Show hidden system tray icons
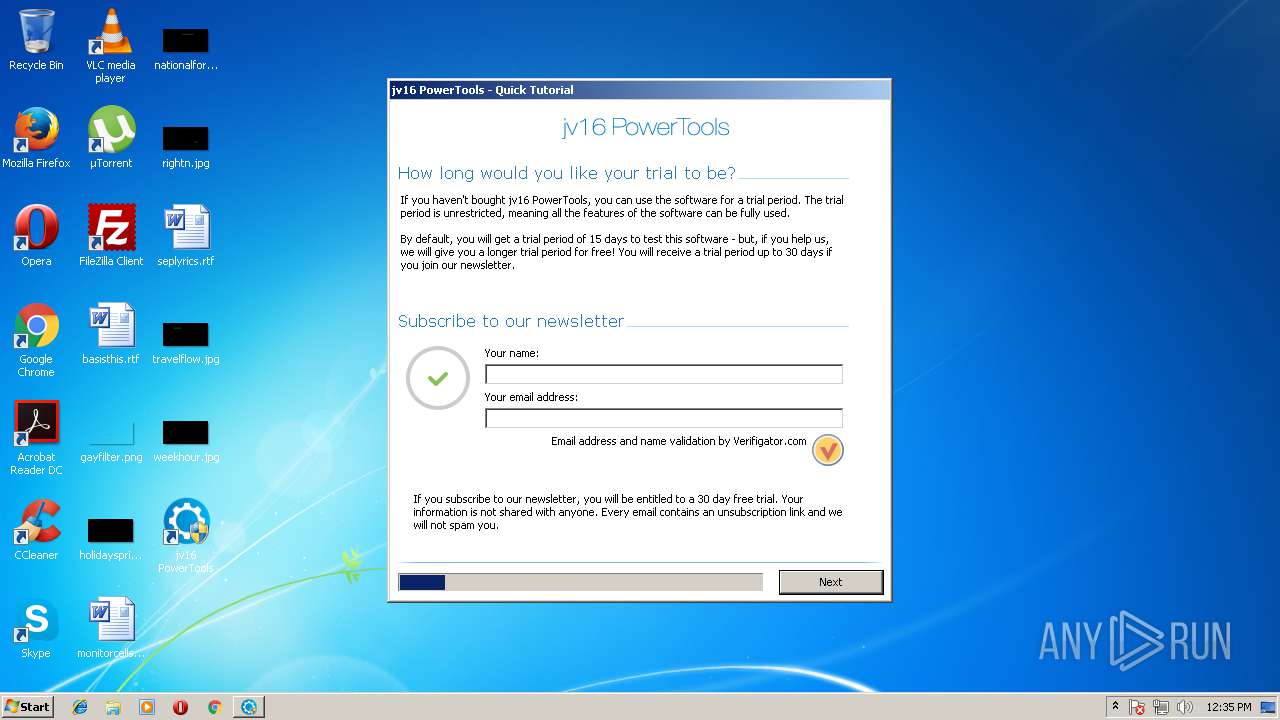Viewport: 1280px width, 720px height. click(1115, 707)
